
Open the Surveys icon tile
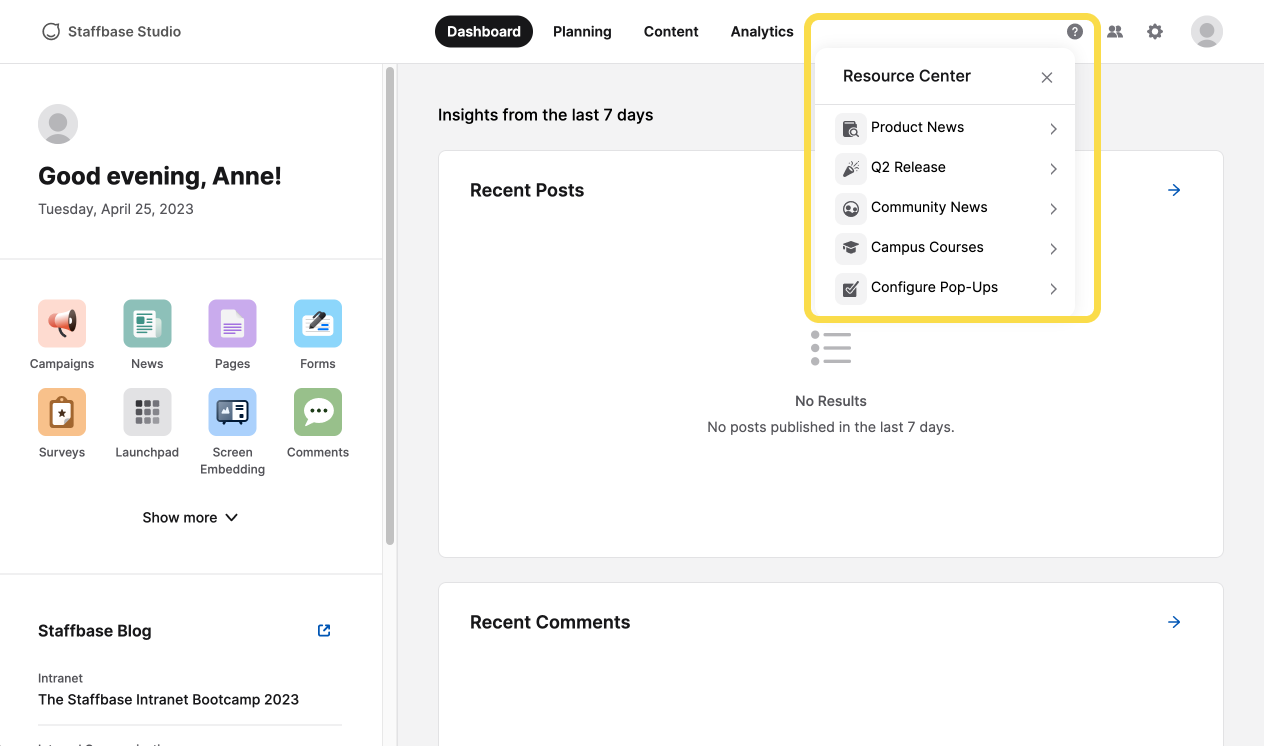[x=62, y=412]
